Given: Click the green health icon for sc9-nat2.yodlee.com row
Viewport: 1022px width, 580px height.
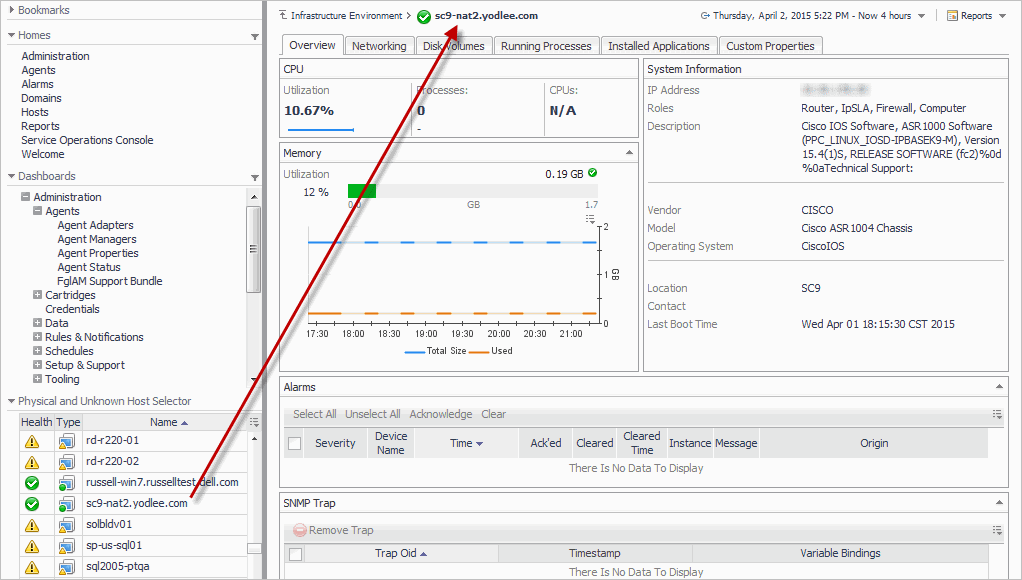Looking at the screenshot, I should click(31, 504).
